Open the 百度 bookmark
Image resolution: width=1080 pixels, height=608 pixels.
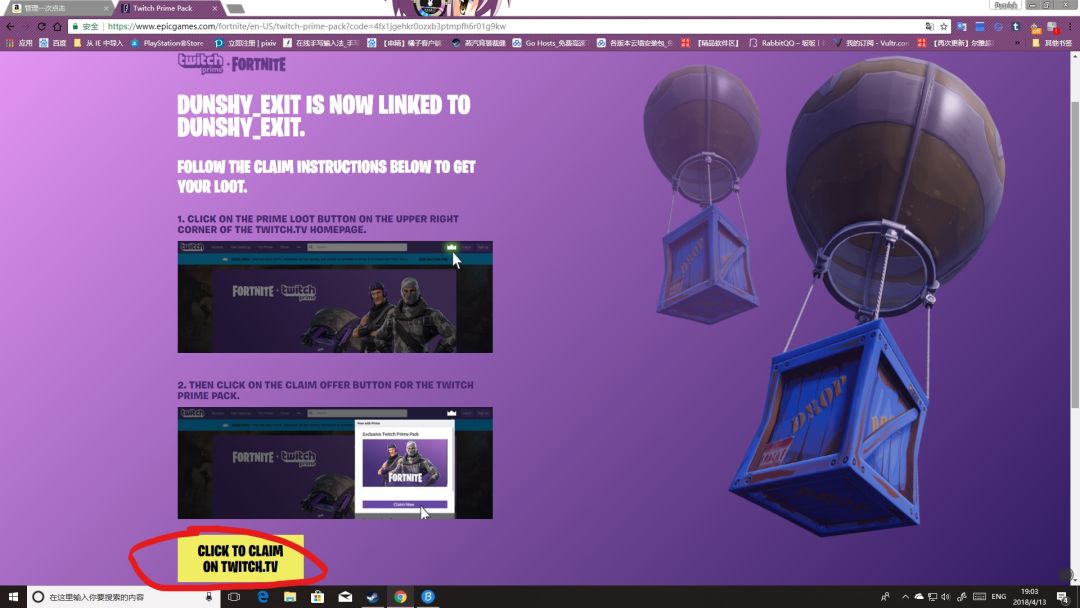[x=53, y=43]
